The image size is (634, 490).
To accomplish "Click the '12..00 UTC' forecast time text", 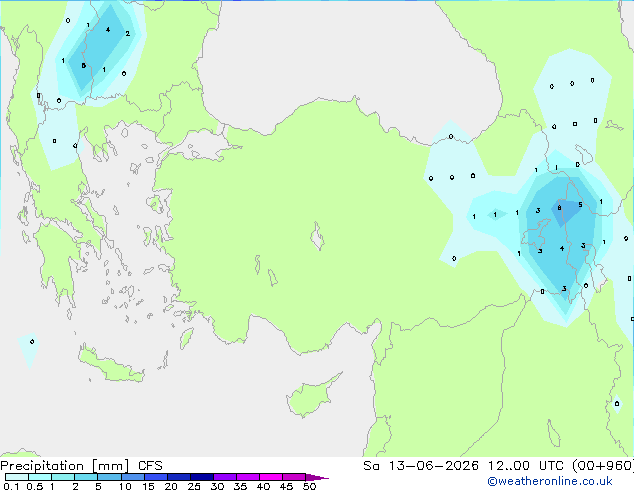I will point(525,466).
